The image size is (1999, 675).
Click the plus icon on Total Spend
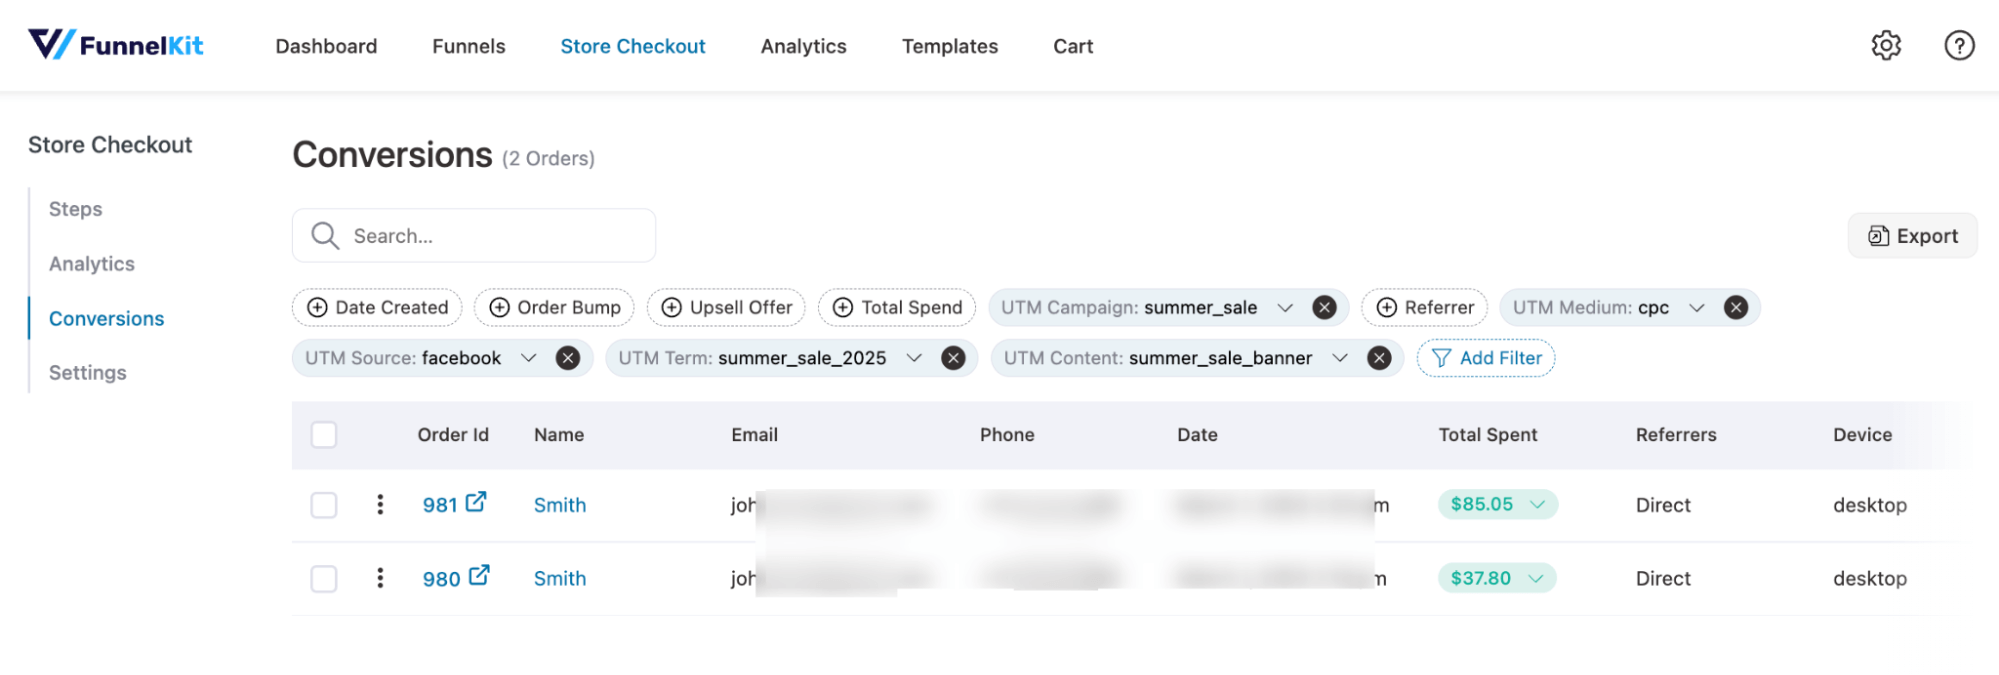pos(843,308)
